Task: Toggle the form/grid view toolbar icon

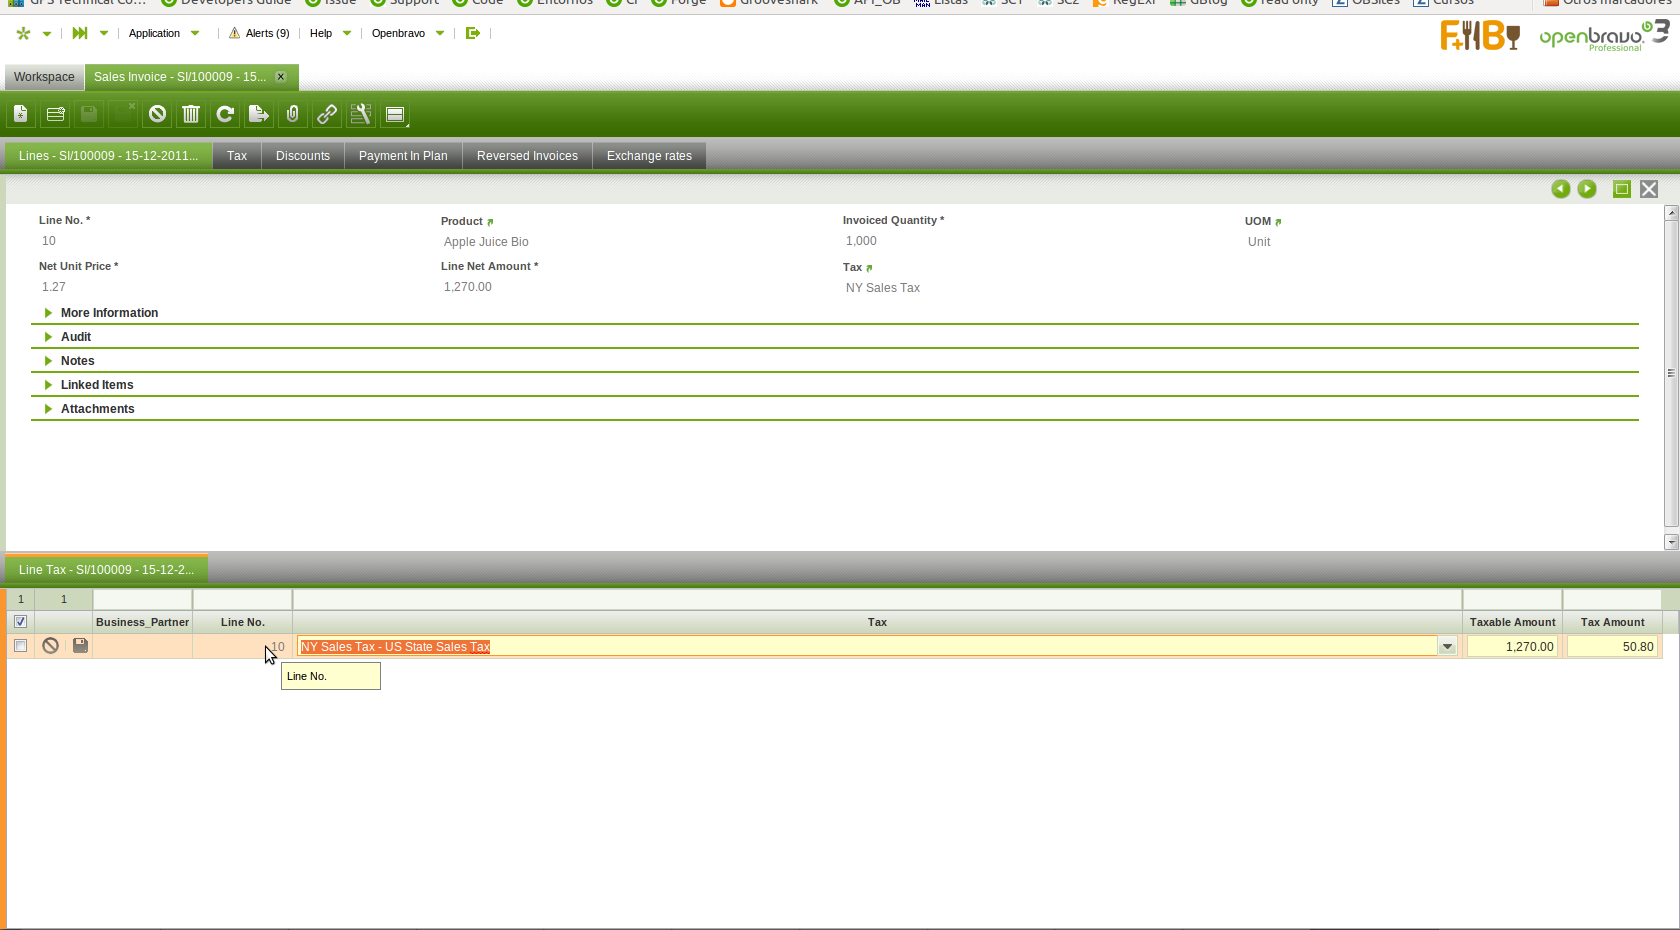Action: point(395,114)
